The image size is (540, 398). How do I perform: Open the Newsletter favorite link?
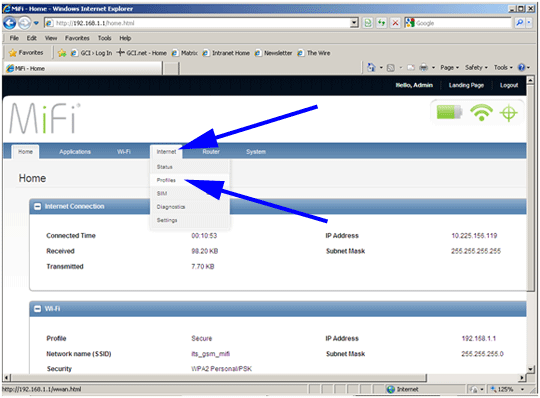tap(273, 53)
